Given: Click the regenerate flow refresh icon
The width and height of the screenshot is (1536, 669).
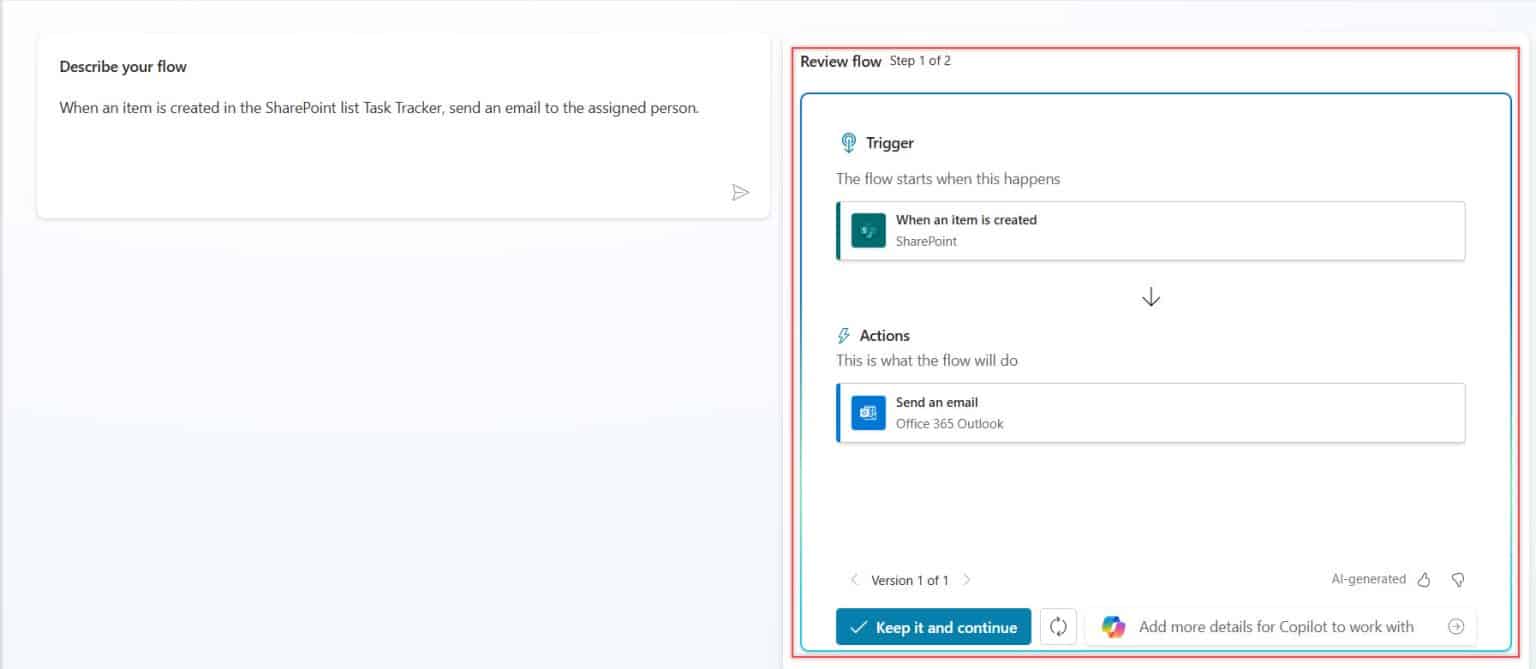Looking at the screenshot, I should click(1058, 627).
